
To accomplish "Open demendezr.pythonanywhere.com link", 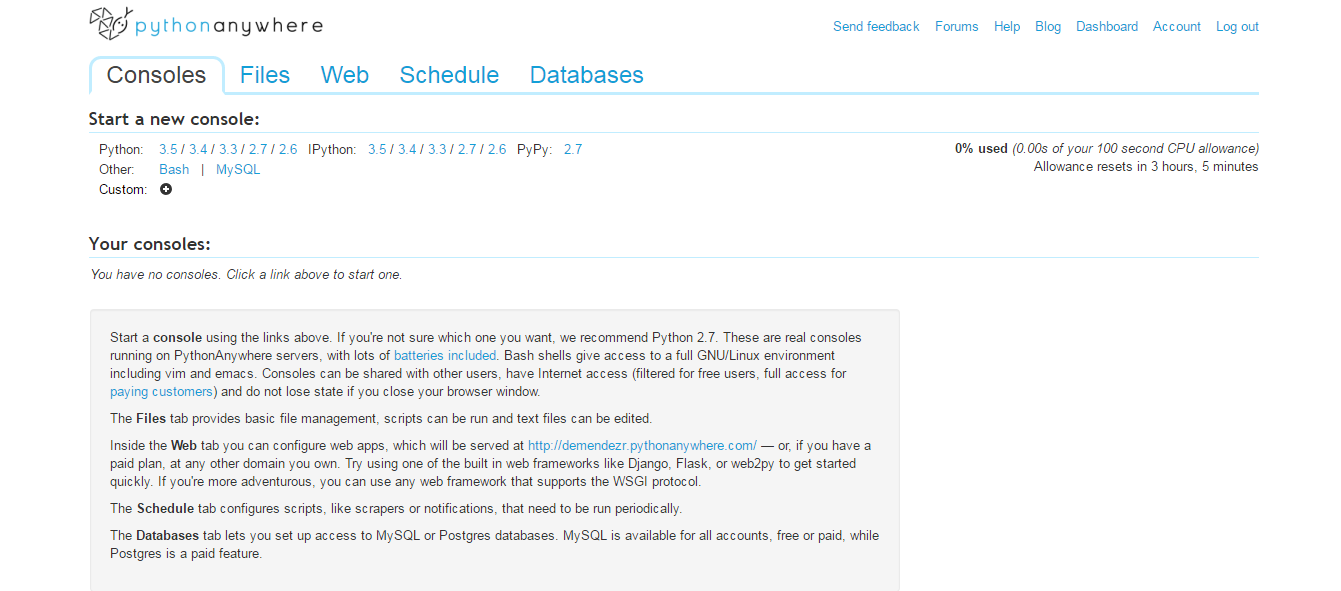I will 642,445.
